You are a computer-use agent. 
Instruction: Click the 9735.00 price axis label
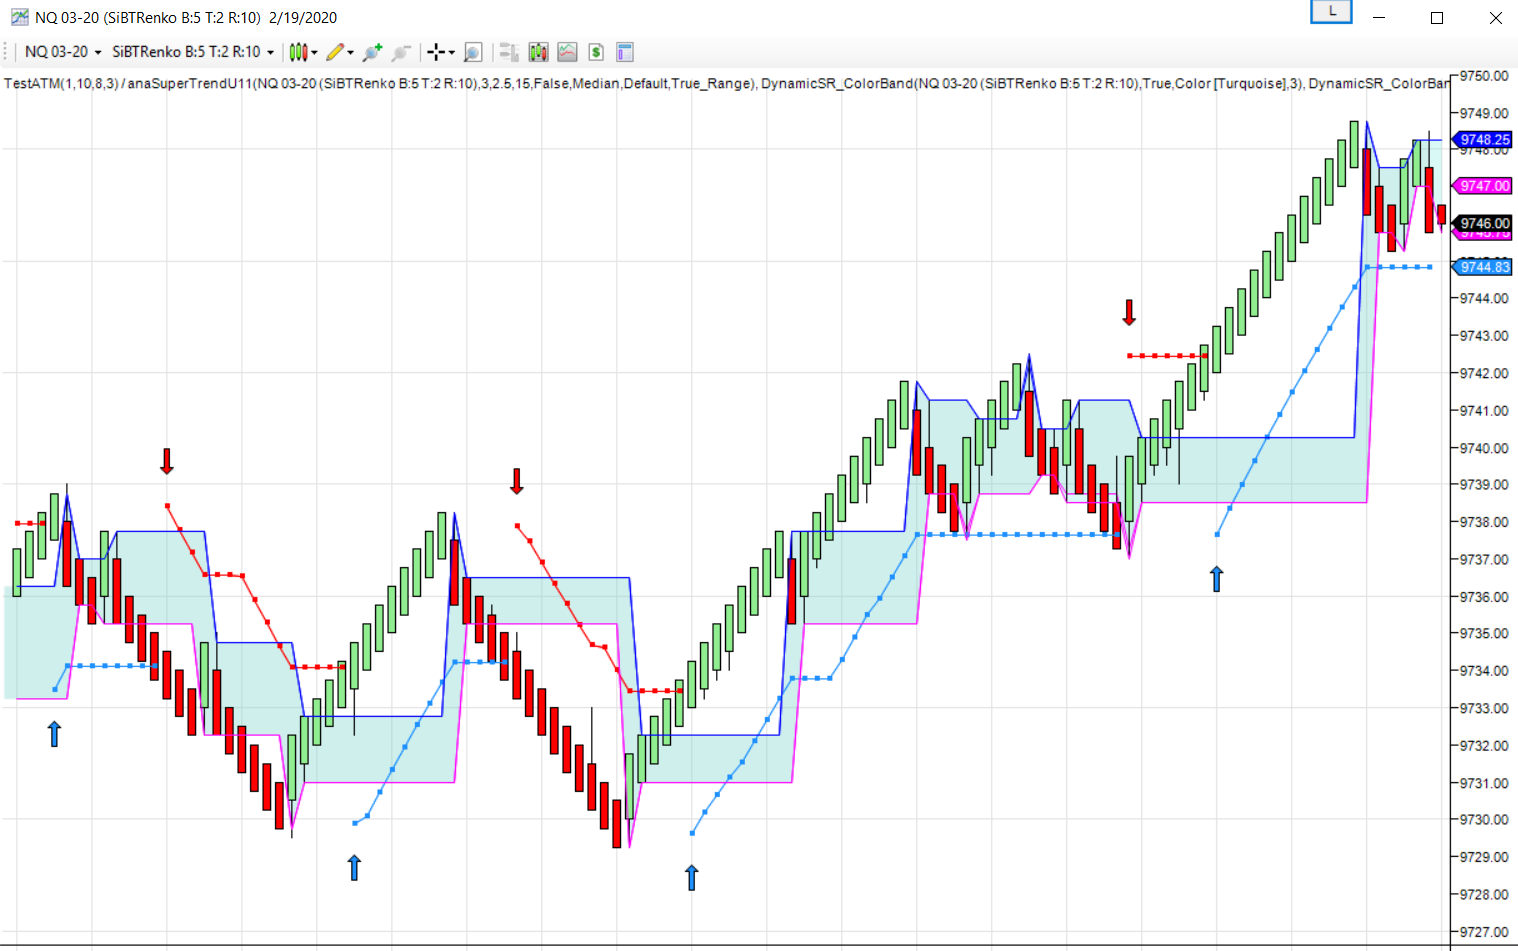pos(1484,633)
